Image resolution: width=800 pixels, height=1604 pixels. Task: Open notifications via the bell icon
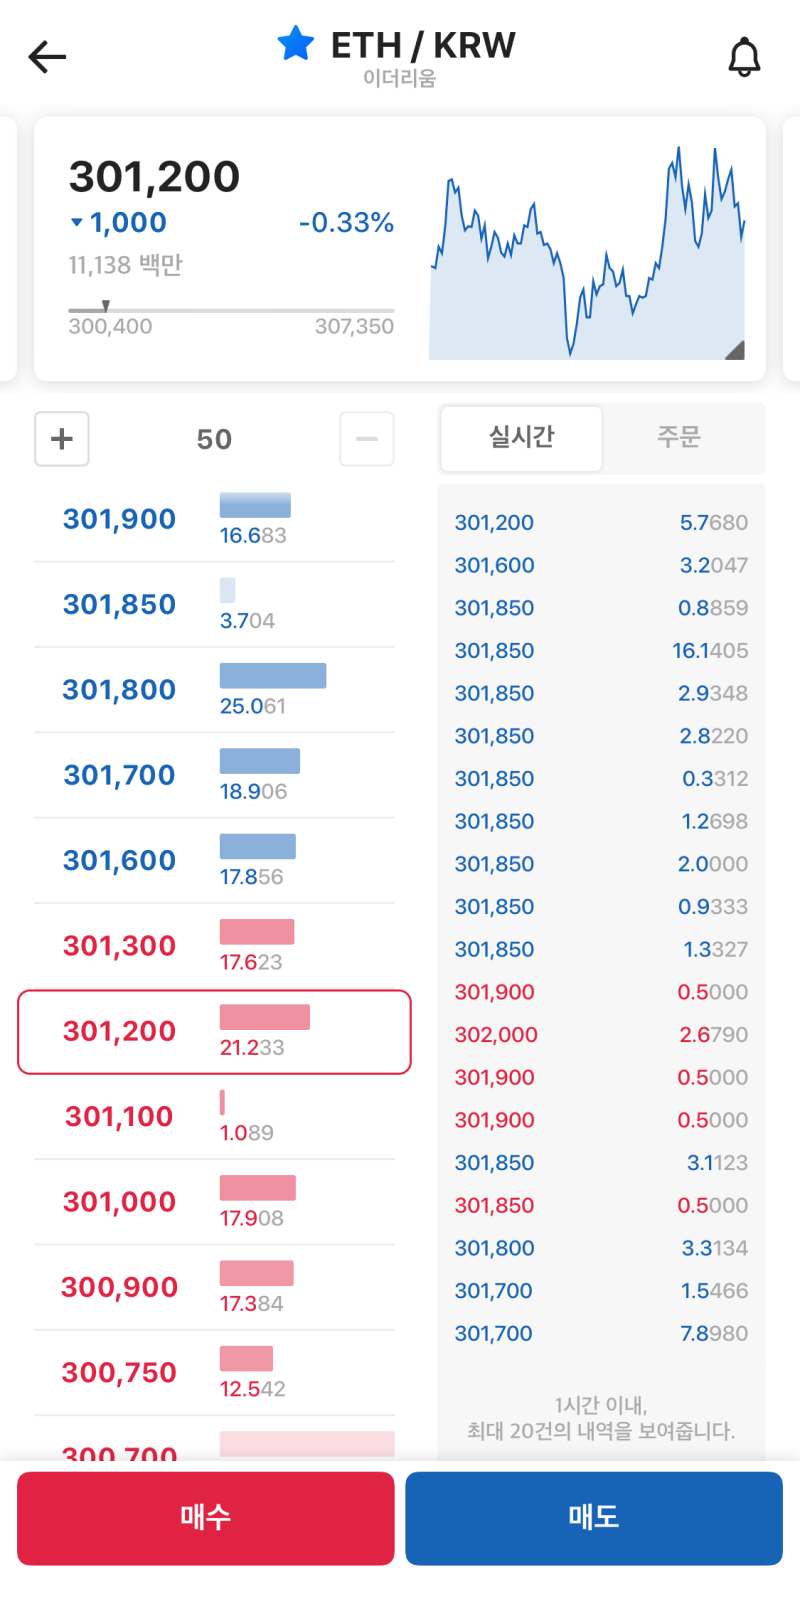[746, 58]
